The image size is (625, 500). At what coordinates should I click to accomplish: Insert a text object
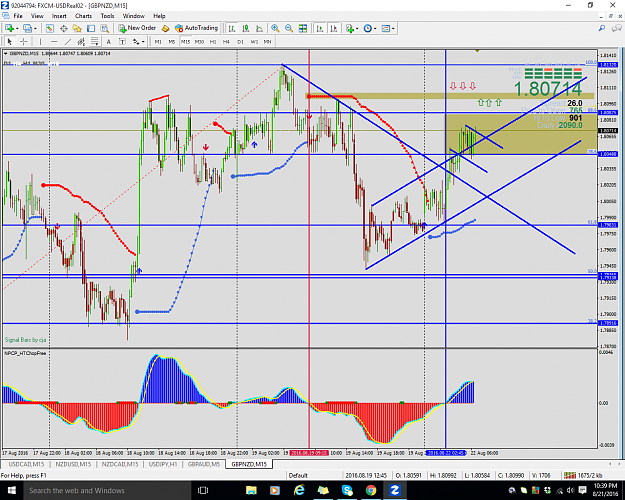click(x=108, y=41)
